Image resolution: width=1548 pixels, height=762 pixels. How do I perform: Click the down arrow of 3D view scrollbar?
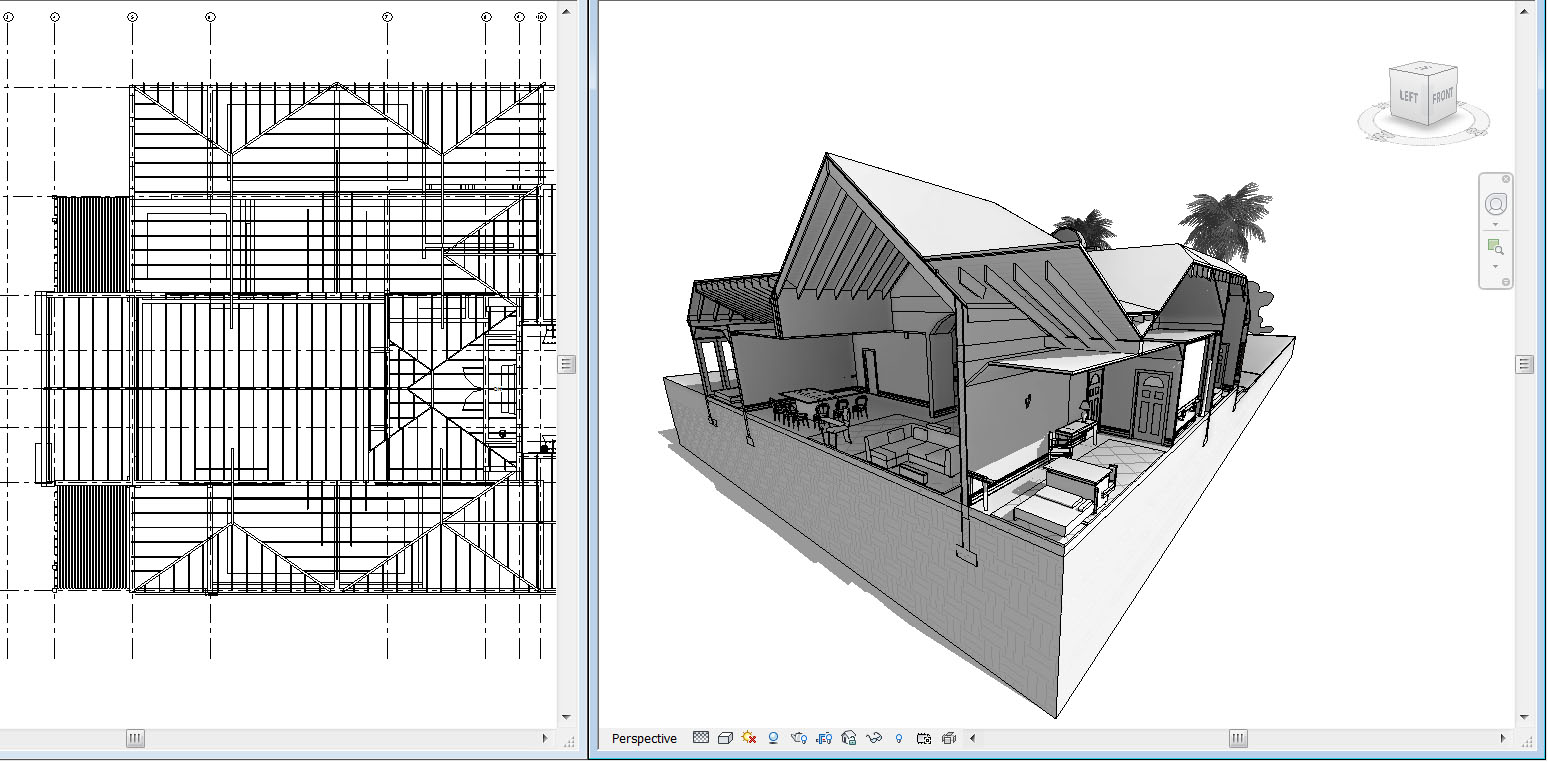[x=1524, y=718]
